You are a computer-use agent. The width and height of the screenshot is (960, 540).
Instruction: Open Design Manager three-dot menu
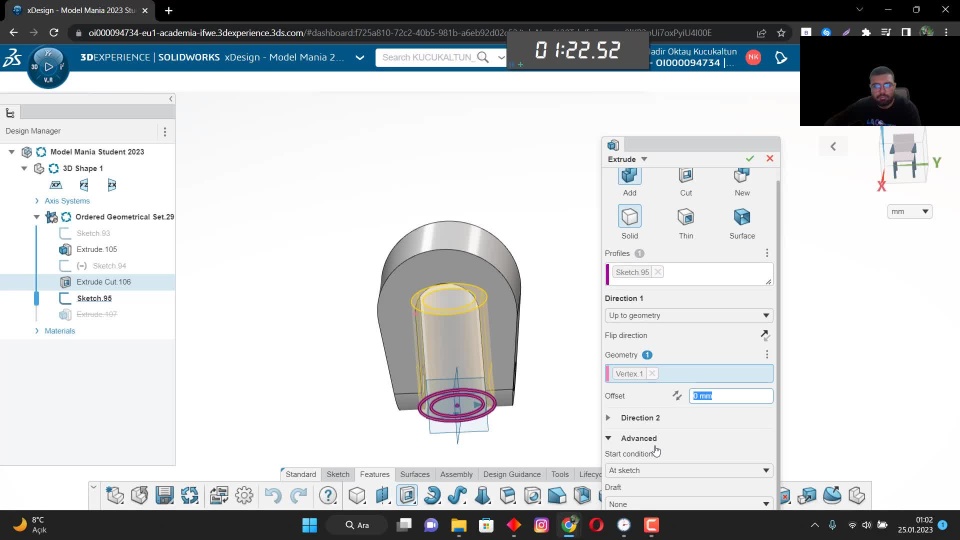pos(165,131)
